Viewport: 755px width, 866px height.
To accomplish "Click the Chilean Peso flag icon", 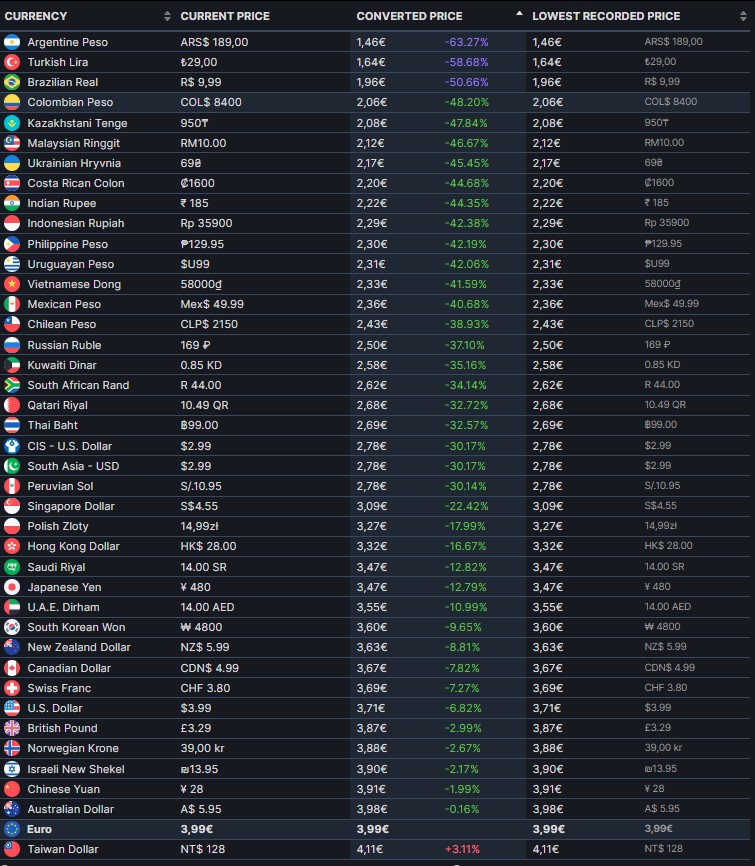I will point(12,324).
